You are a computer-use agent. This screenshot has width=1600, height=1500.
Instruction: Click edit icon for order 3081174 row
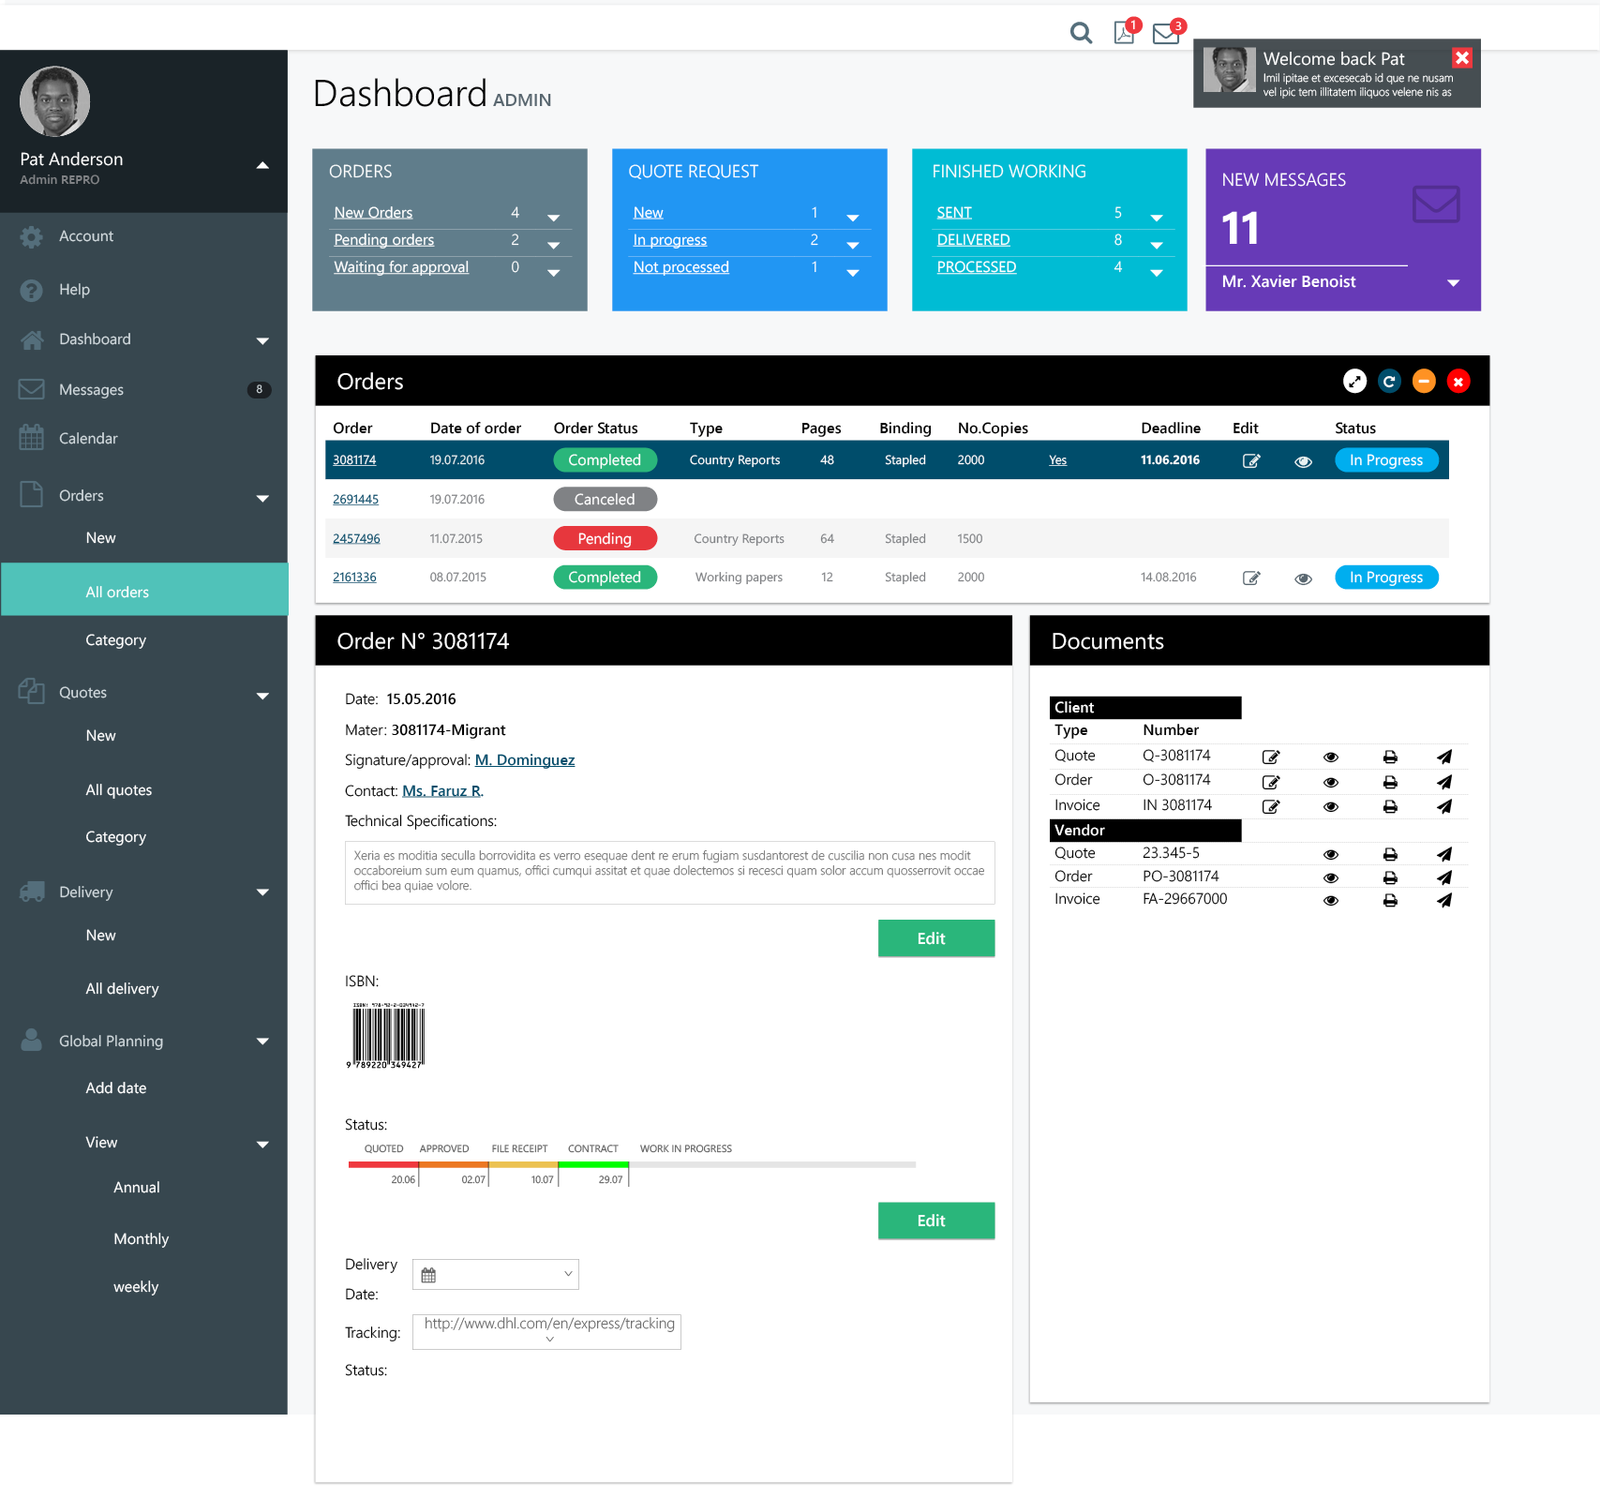pyautogui.click(x=1251, y=461)
